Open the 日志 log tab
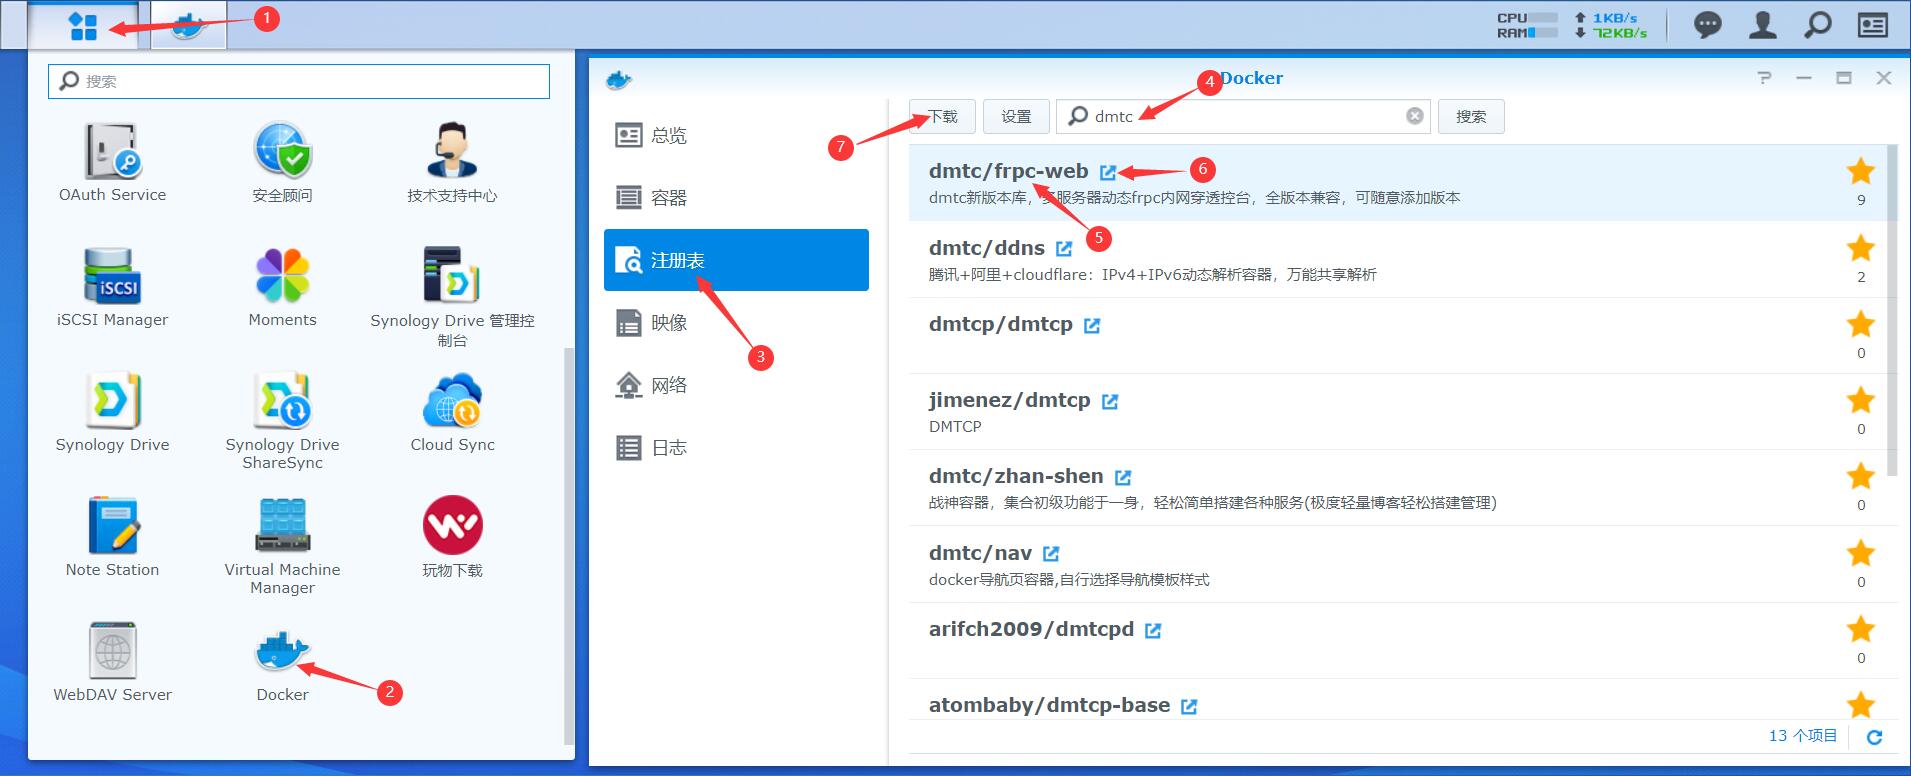1911x776 pixels. tap(736, 447)
